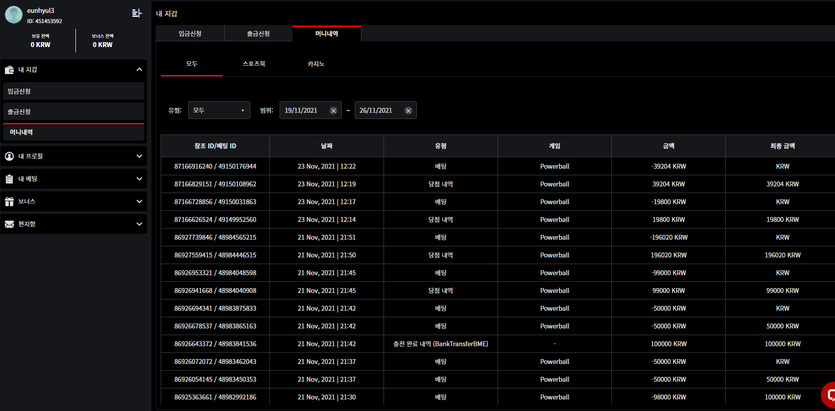
Task: Open 출금신청 in the left sidebar
Action: point(73,112)
